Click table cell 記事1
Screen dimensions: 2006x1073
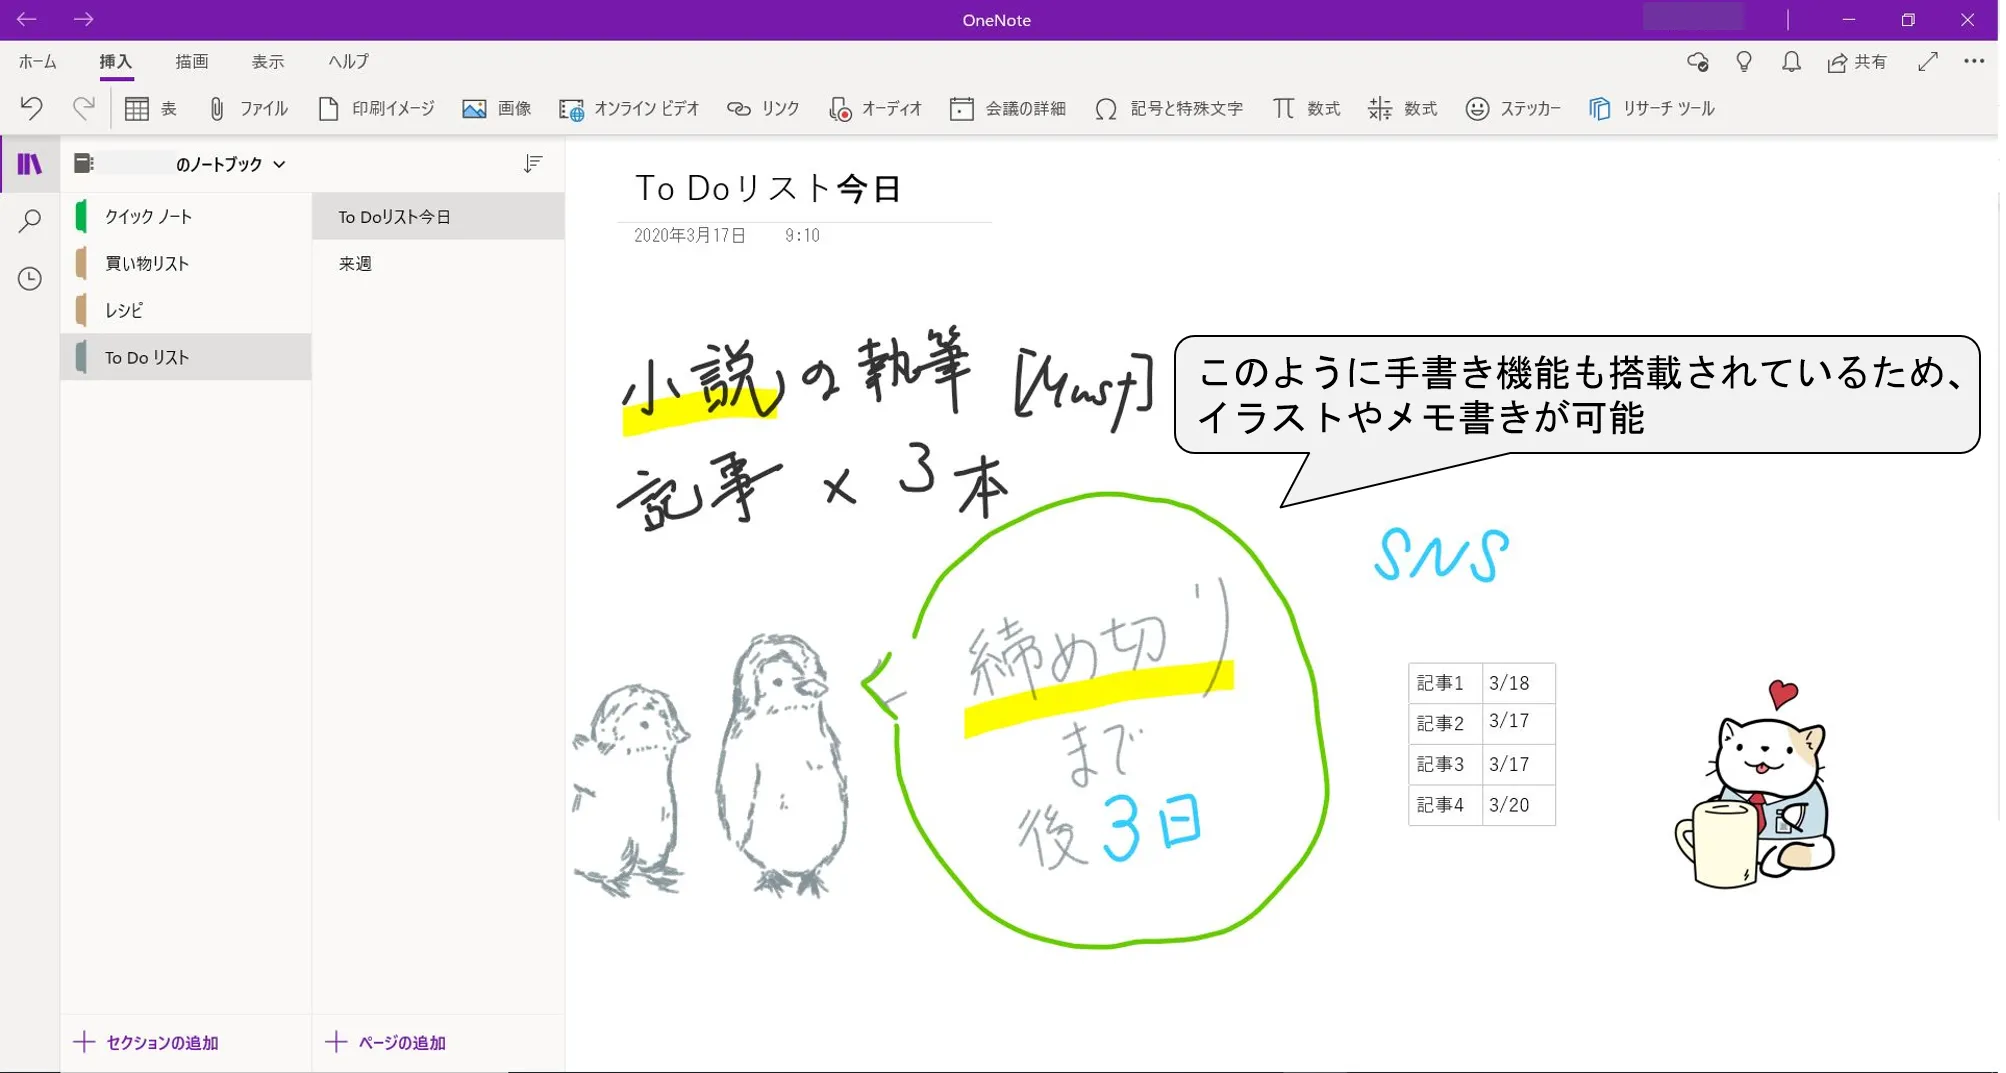tap(1444, 683)
